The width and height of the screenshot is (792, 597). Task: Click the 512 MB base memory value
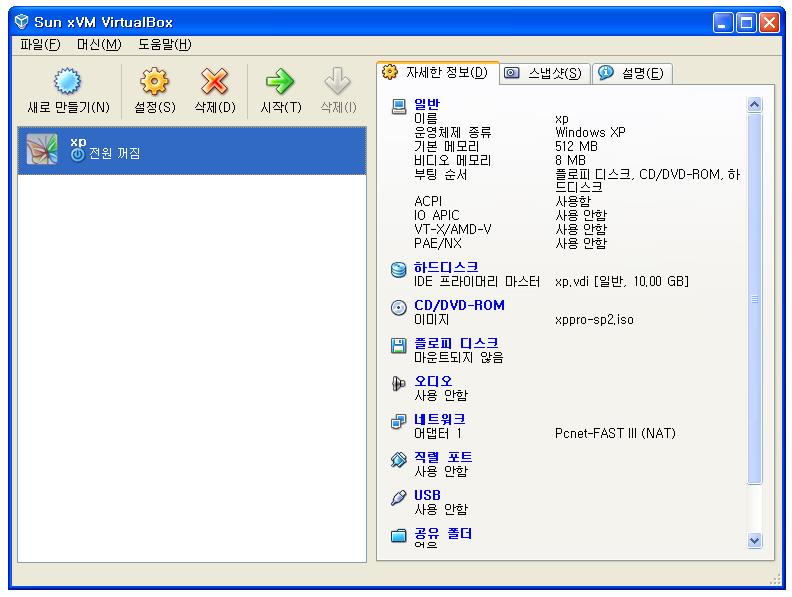point(576,146)
